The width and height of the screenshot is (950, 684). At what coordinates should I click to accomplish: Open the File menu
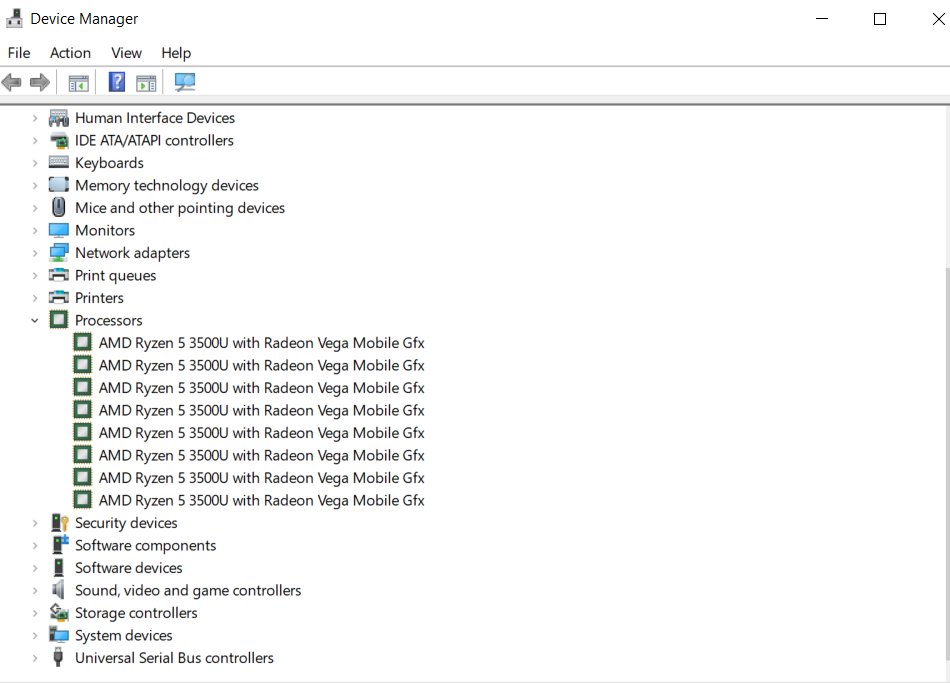pyautogui.click(x=19, y=53)
